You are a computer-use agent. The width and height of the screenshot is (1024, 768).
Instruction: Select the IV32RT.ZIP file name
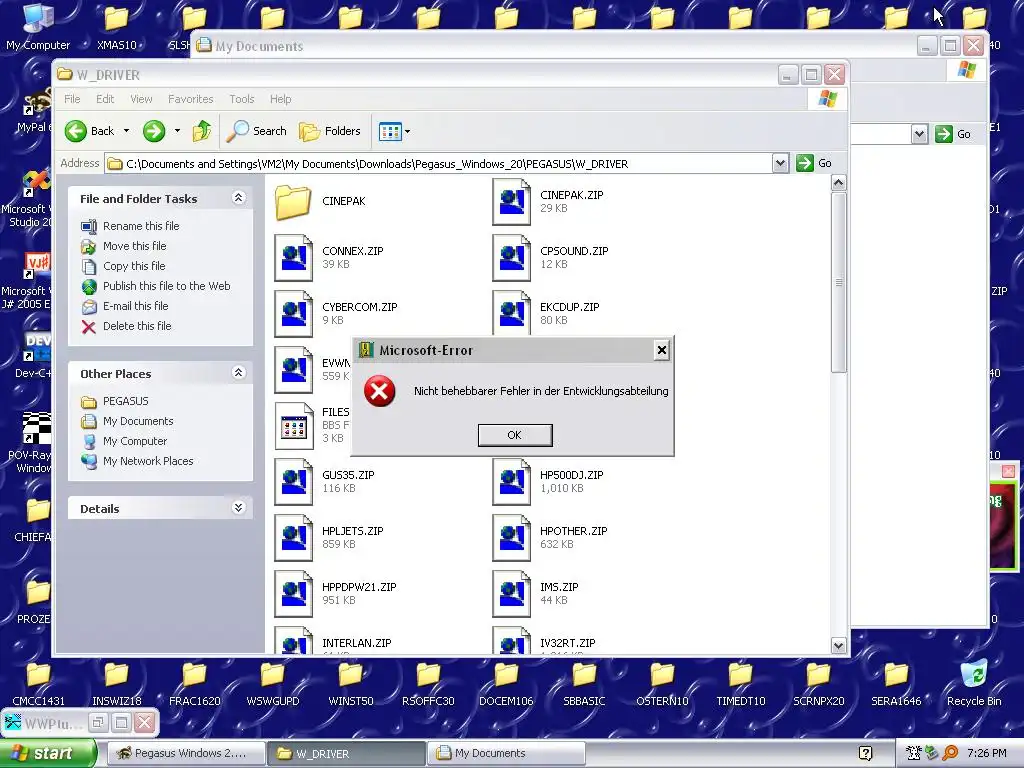coord(568,643)
